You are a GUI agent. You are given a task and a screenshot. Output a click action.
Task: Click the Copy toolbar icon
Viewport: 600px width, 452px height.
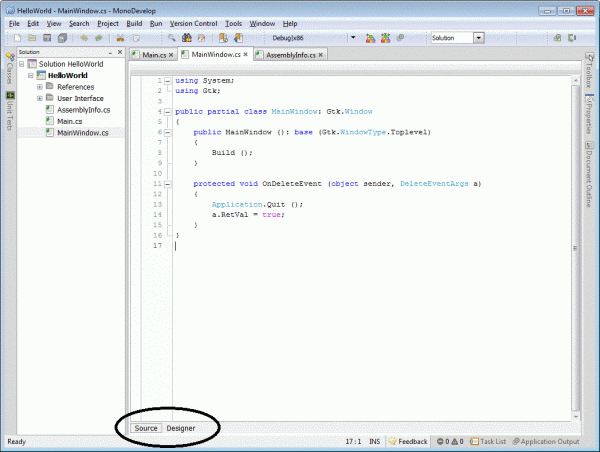pos(136,38)
